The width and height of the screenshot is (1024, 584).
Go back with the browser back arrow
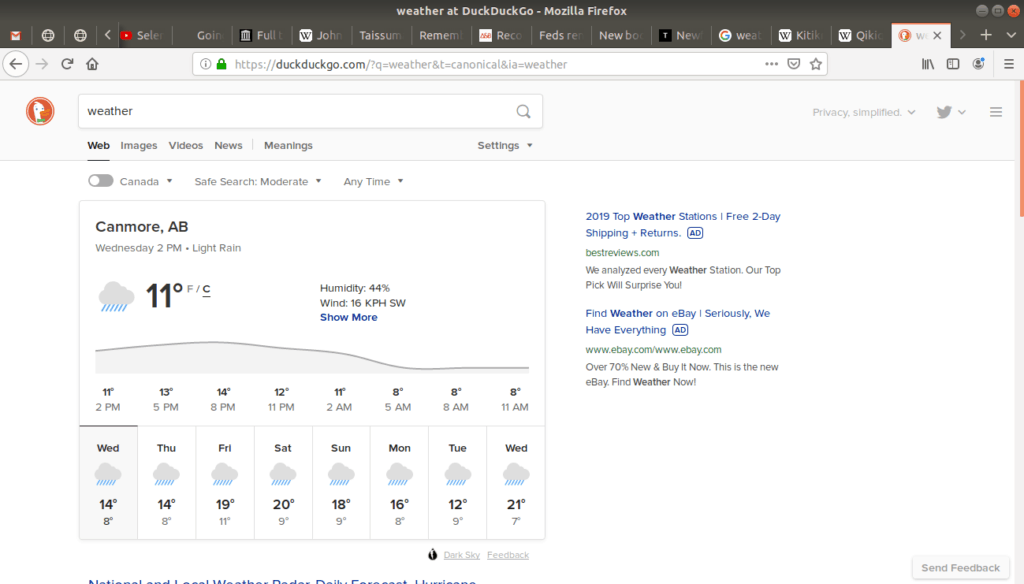(16, 64)
